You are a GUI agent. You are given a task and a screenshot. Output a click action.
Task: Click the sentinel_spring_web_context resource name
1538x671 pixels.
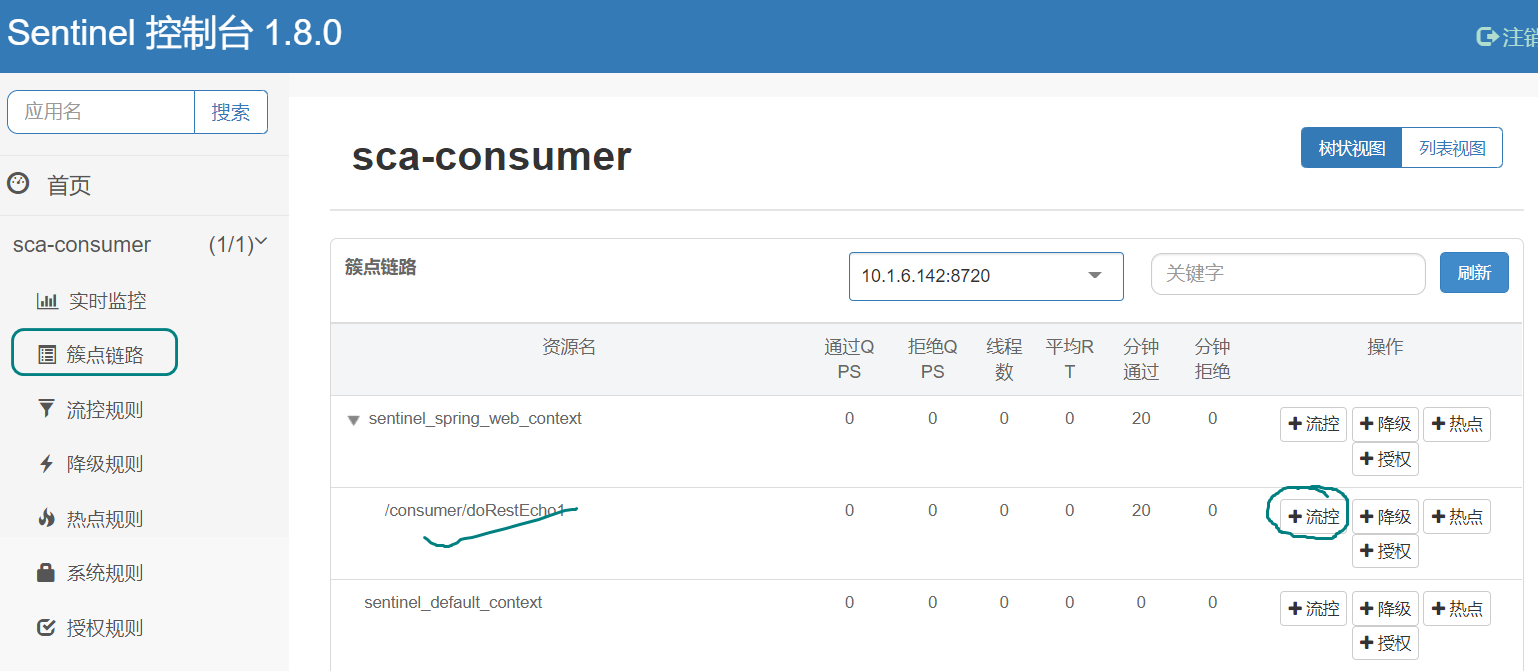[x=475, y=418]
